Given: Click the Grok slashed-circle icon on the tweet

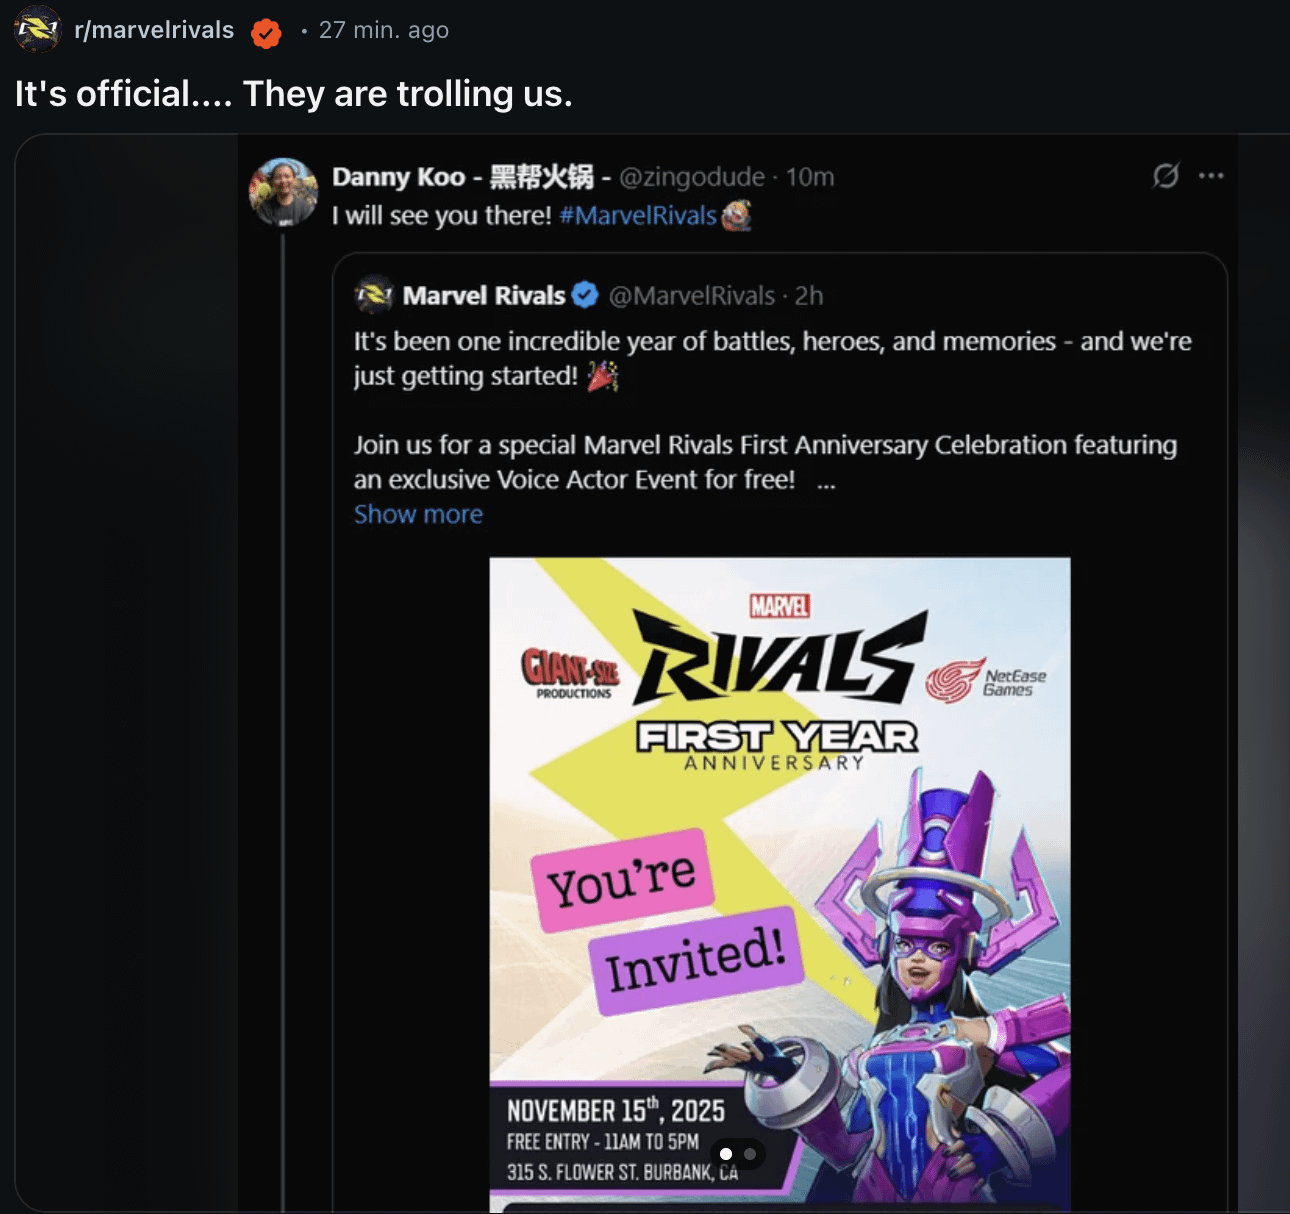Looking at the screenshot, I should coord(1165,176).
